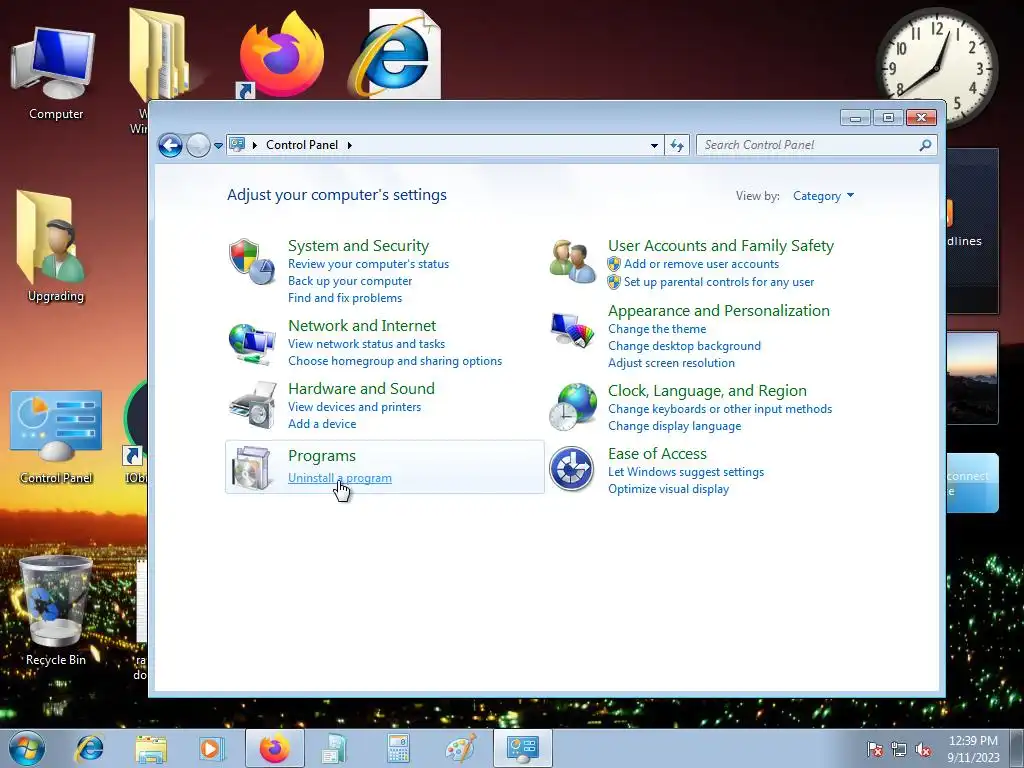Open Calculator from the taskbar

point(398,748)
